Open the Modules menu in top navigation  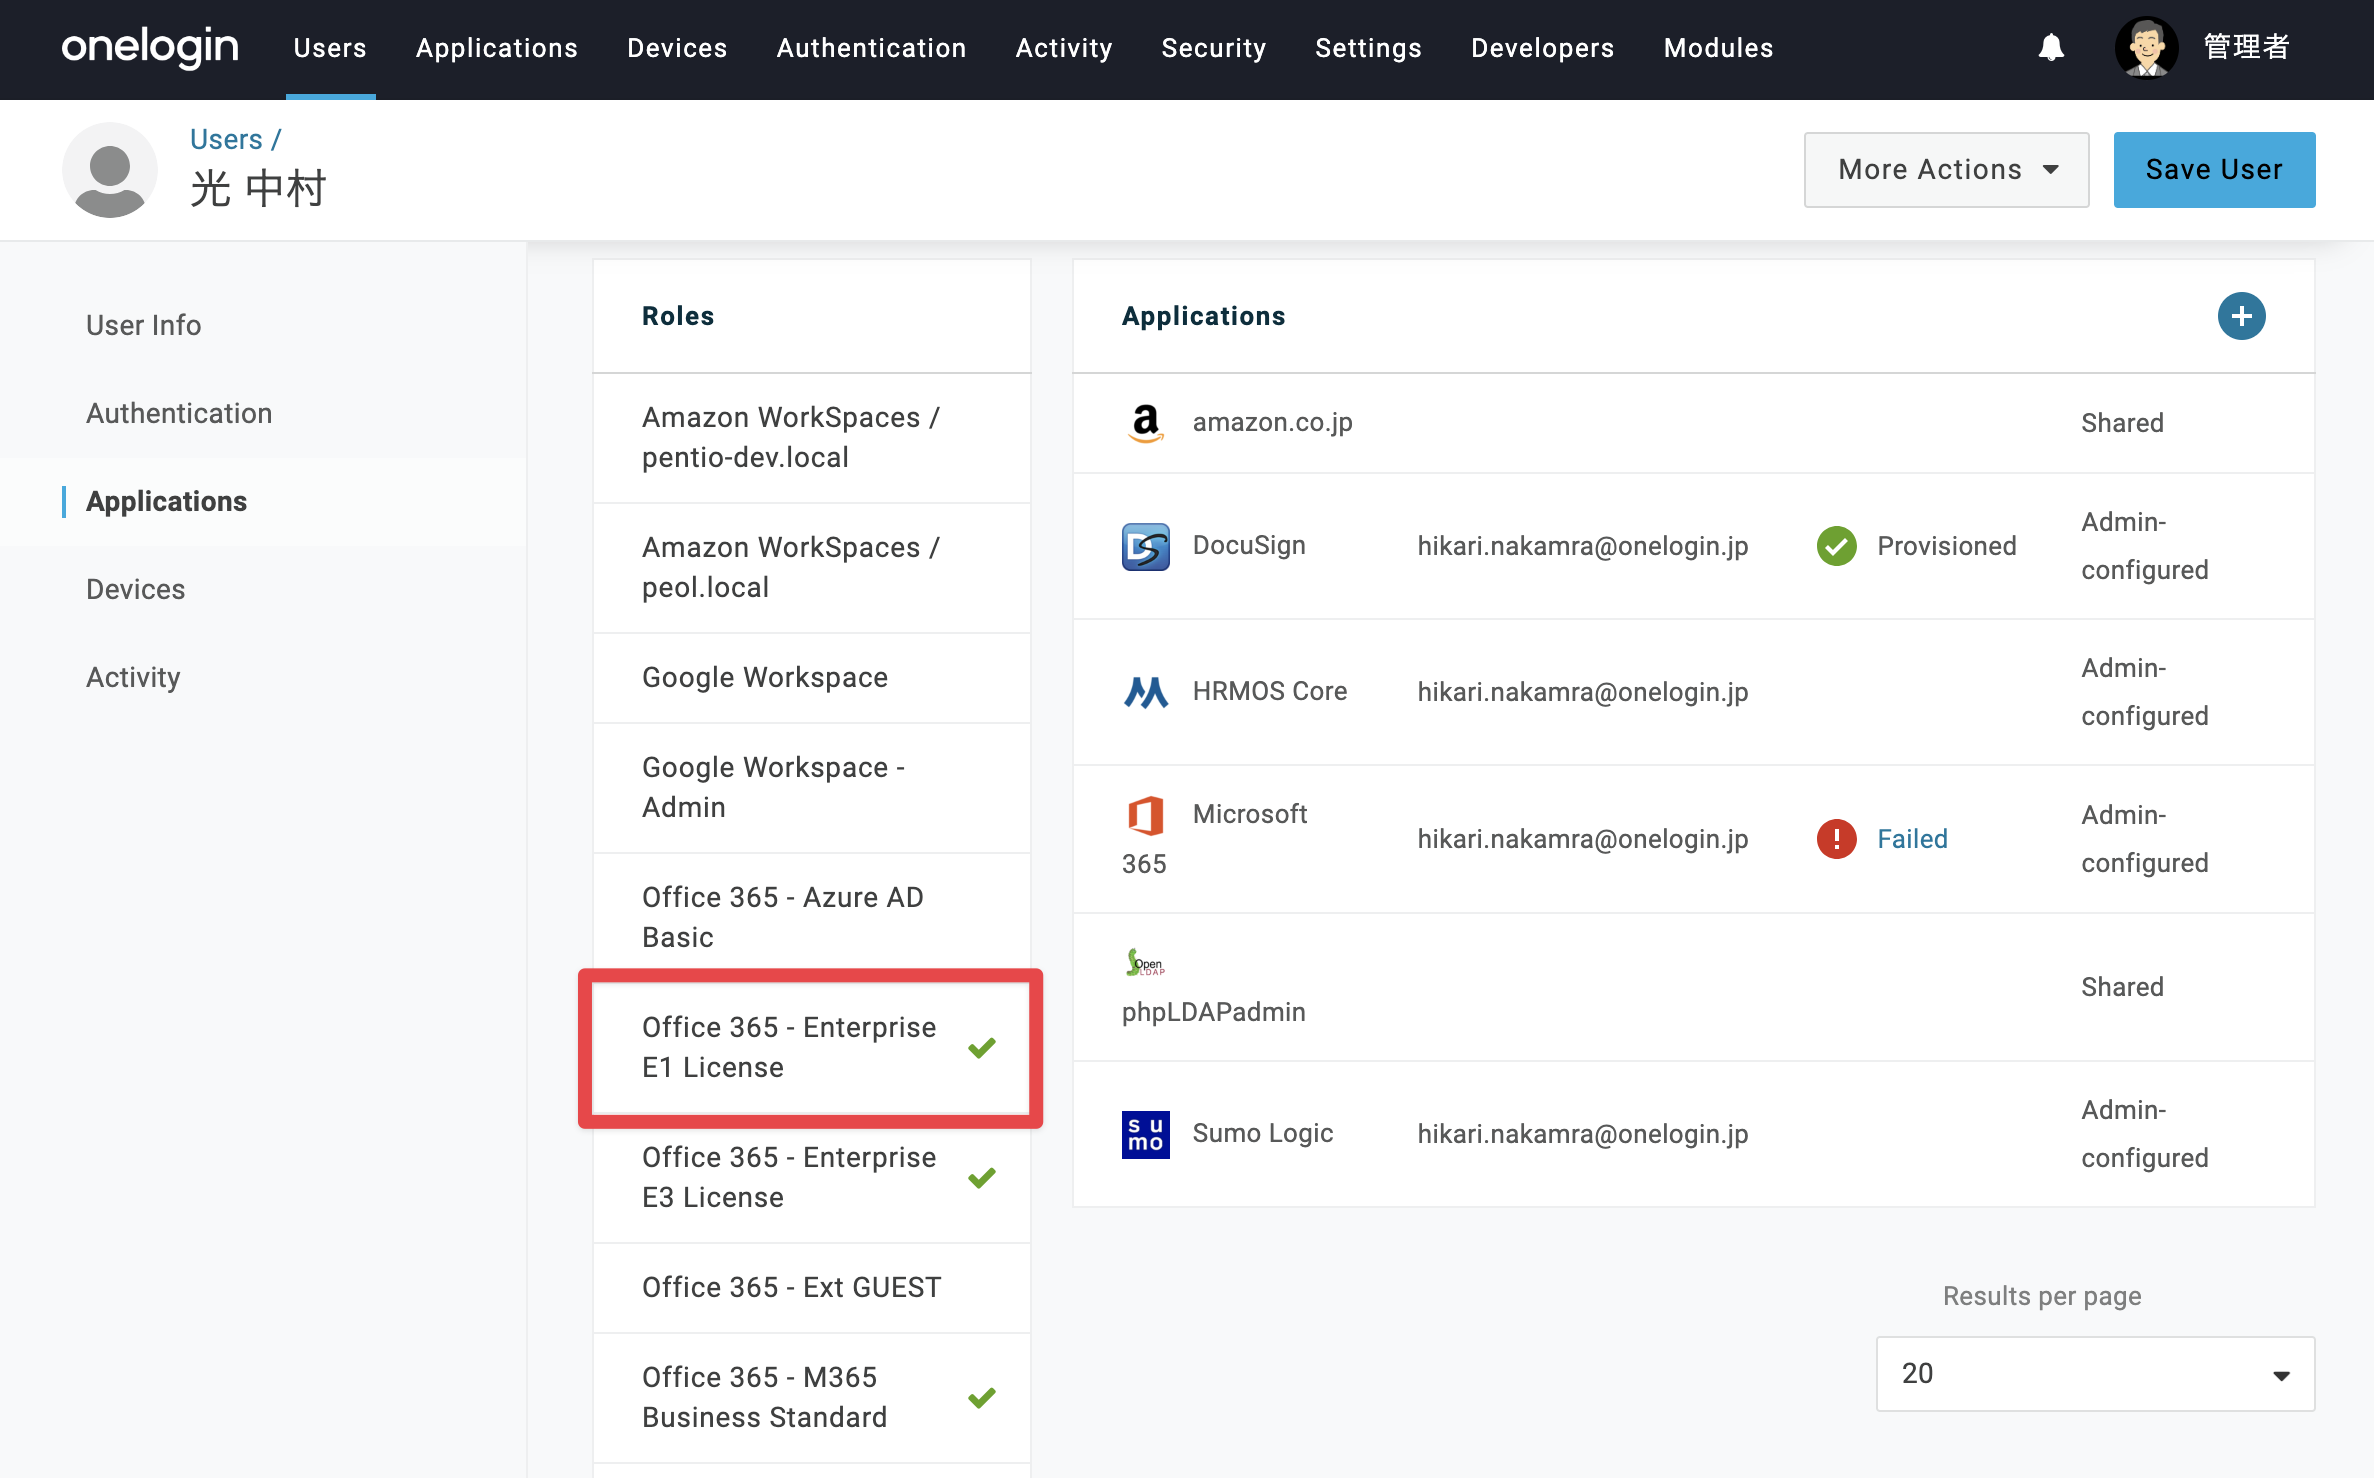(x=1718, y=48)
